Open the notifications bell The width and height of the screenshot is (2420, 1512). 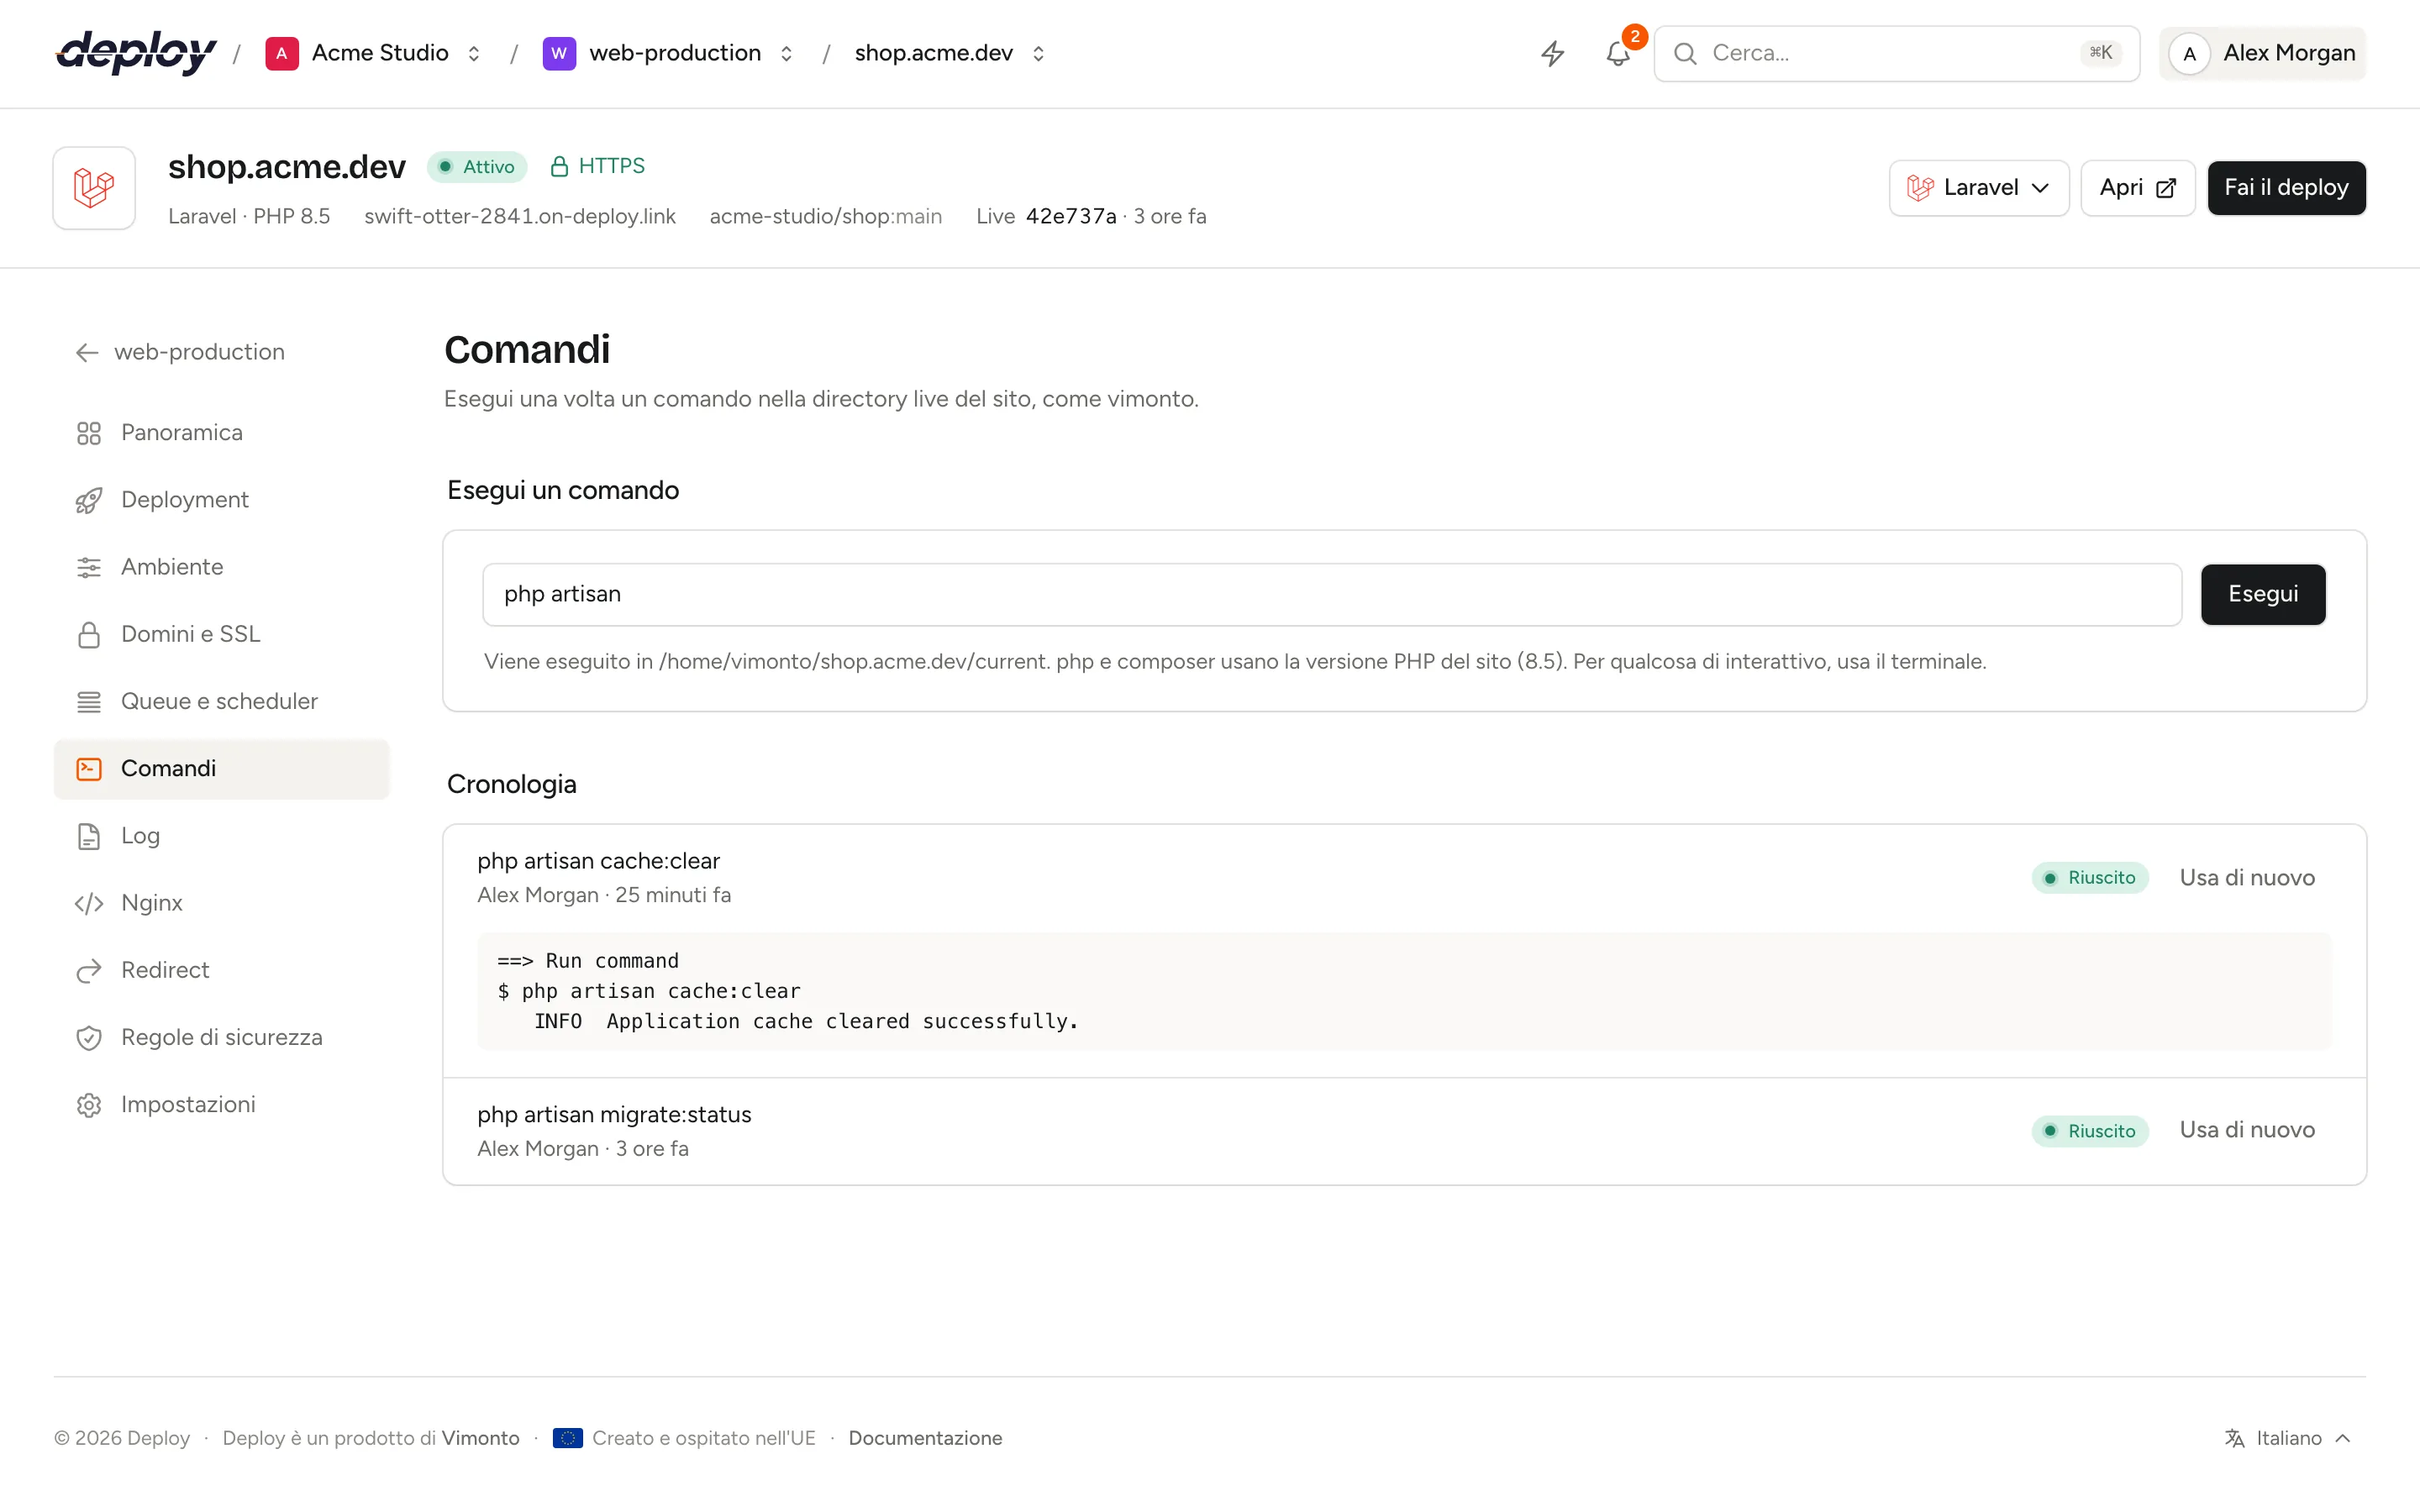click(x=1618, y=53)
